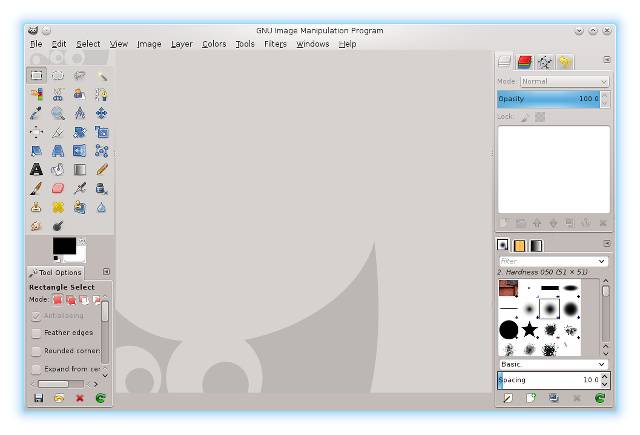Select the Perspective tool
640x435 pixels.
click(58, 151)
